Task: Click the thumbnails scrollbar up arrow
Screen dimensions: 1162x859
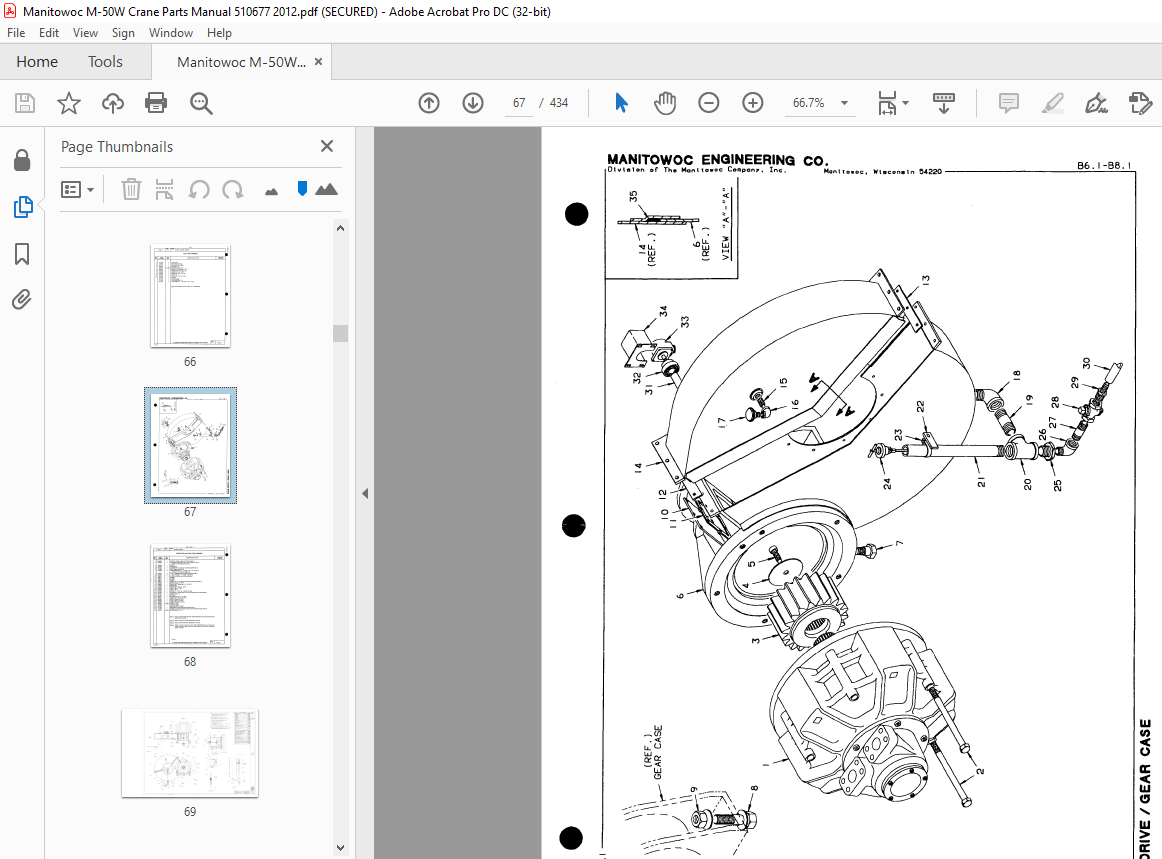Action: [340, 228]
